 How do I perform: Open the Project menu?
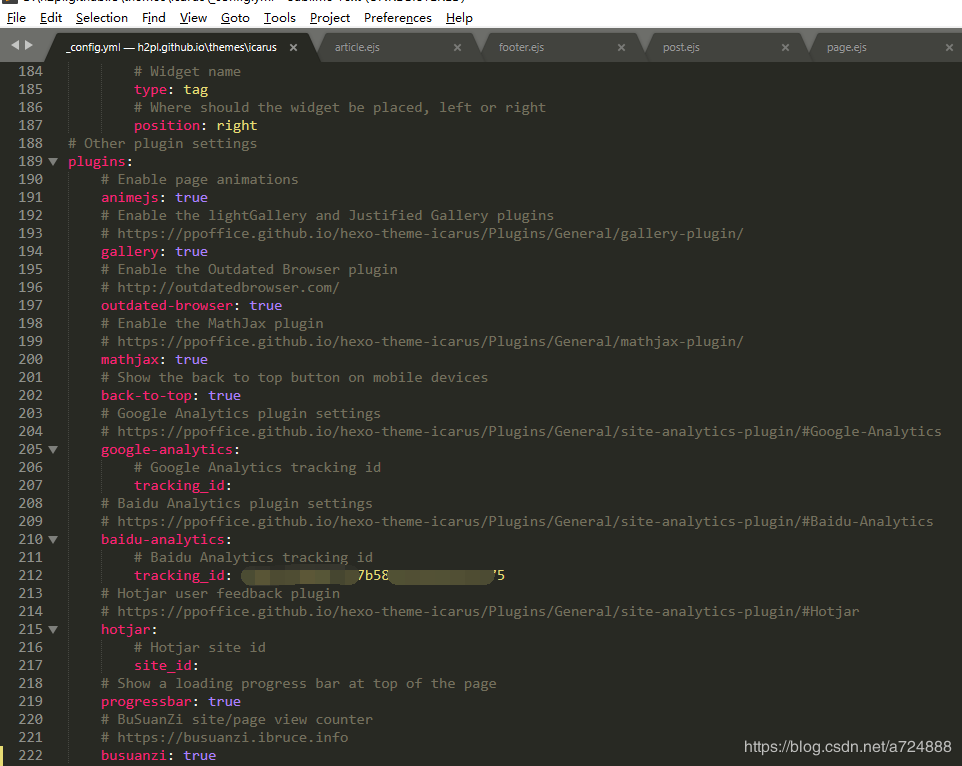point(329,18)
